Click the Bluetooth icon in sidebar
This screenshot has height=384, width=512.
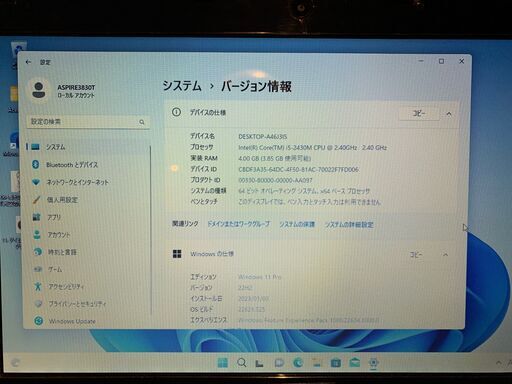tap(36, 164)
